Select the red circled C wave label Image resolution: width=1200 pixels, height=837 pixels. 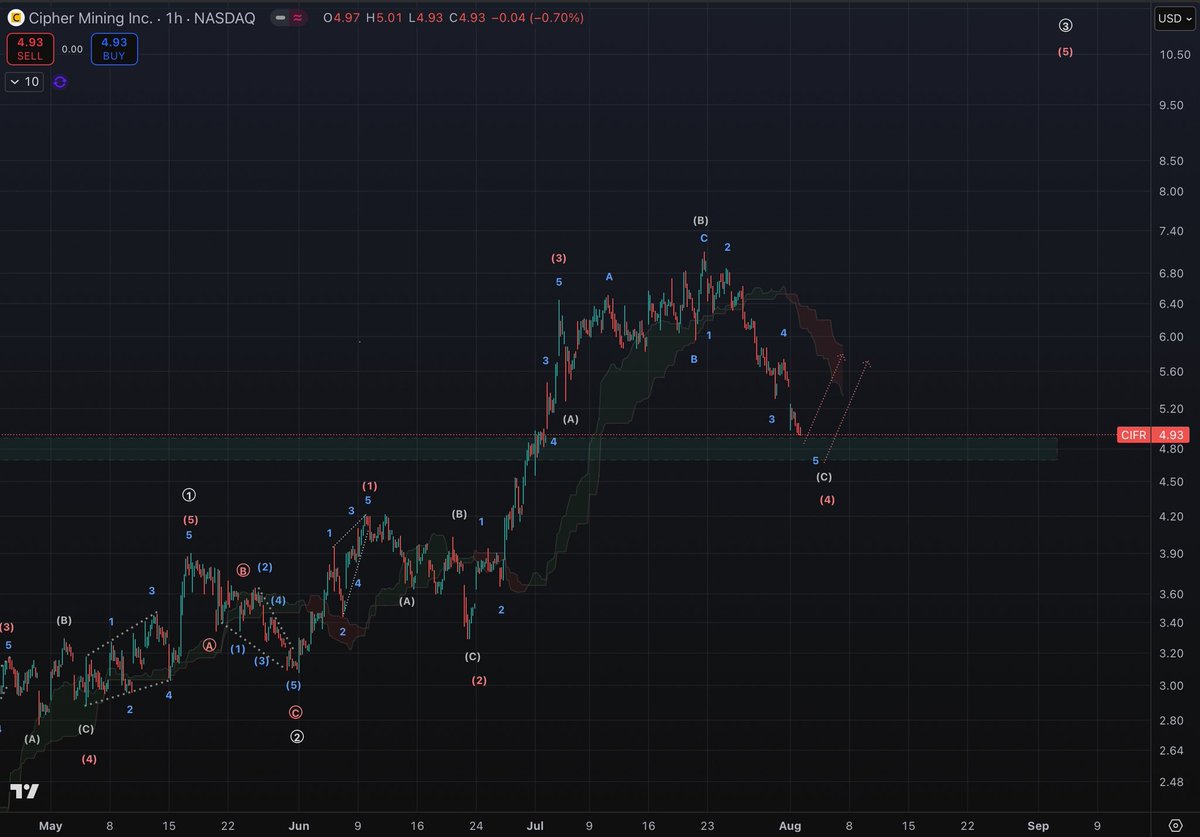coord(295,712)
